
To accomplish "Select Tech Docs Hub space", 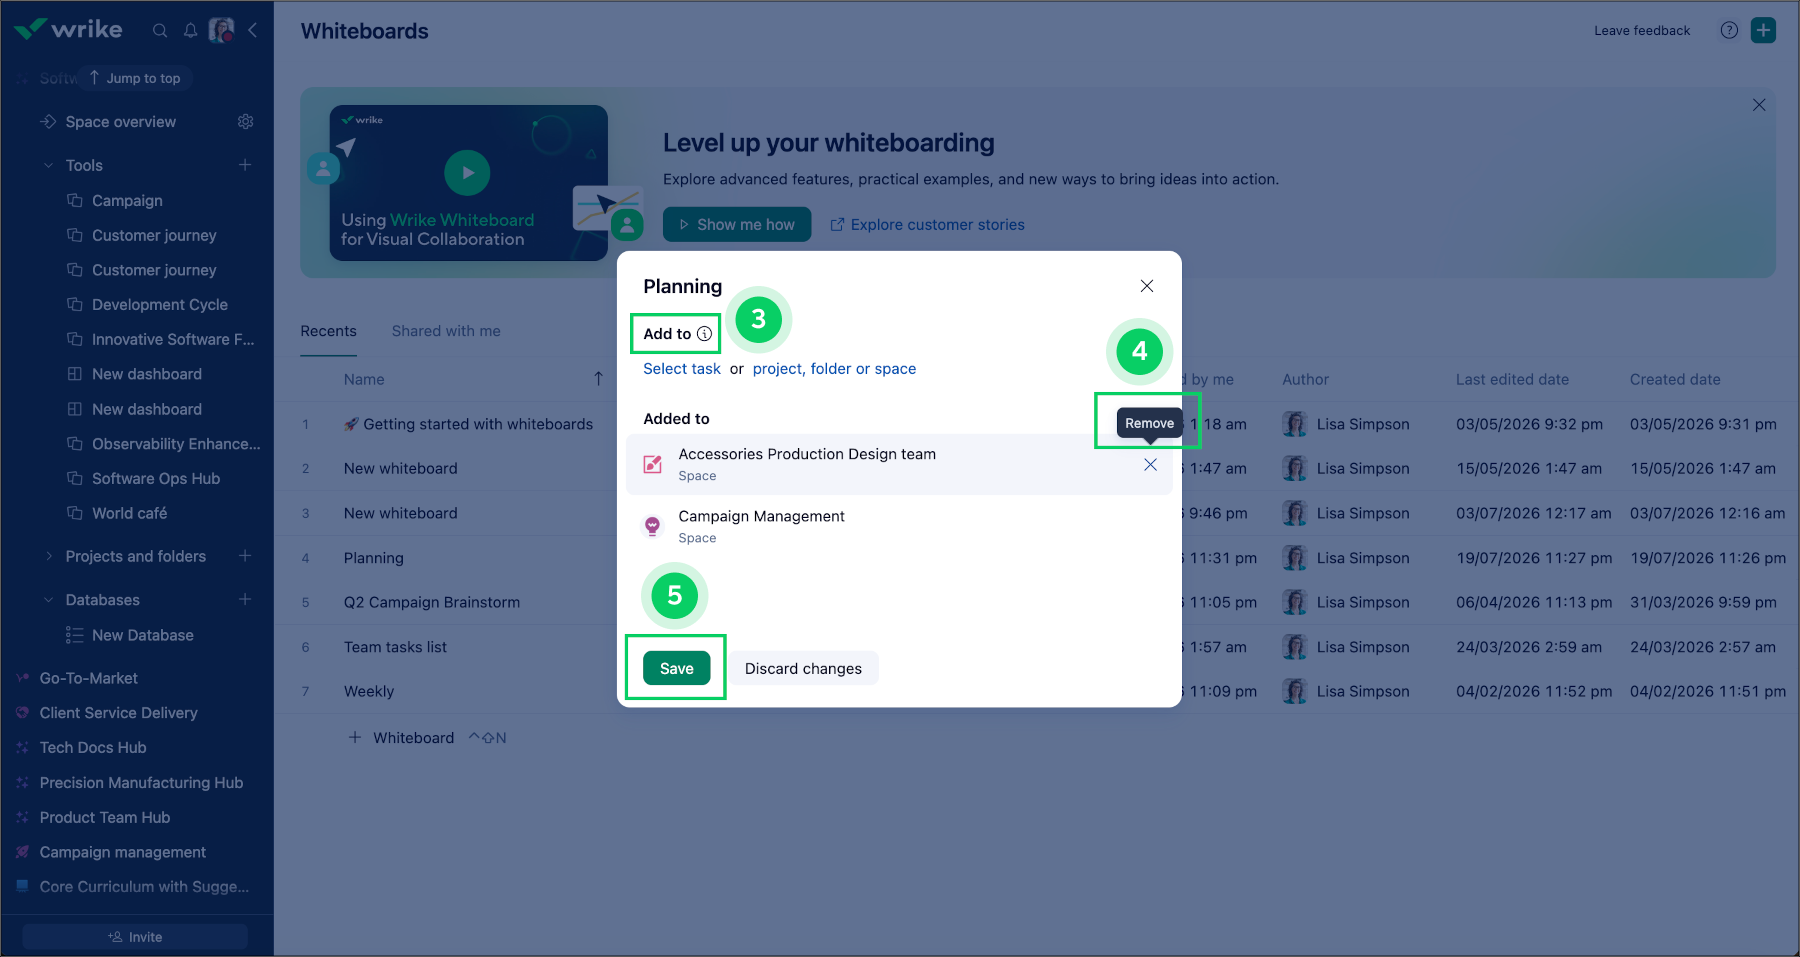I will (93, 748).
